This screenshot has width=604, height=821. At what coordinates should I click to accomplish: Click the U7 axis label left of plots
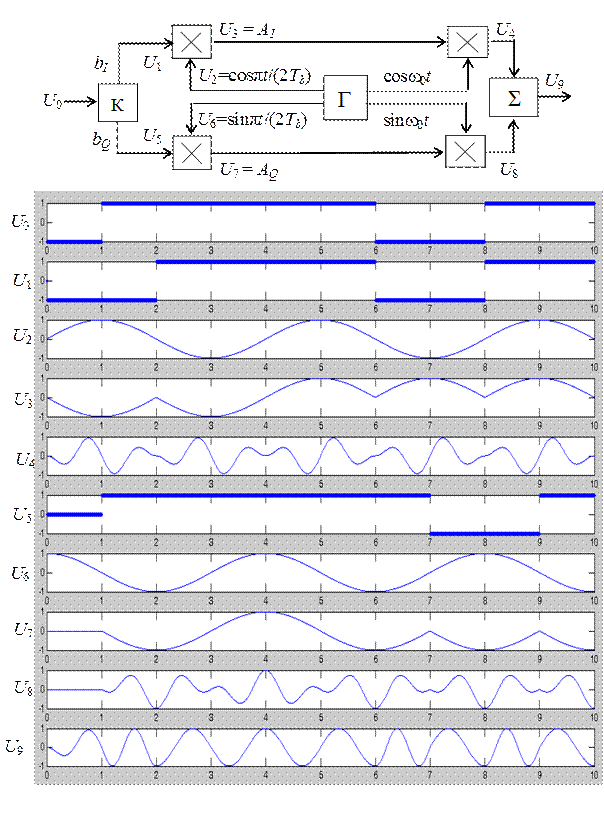(24, 628)
